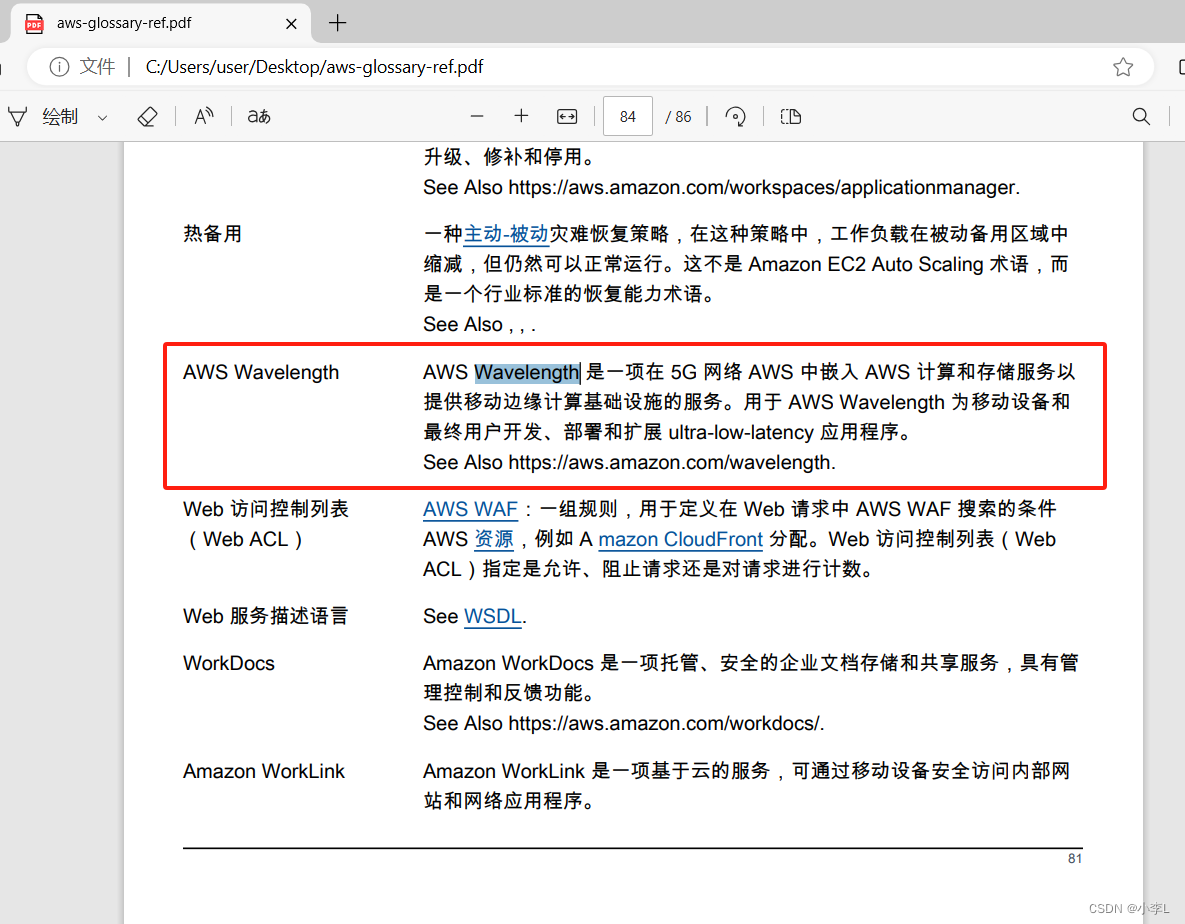The height and width of the screenshot is (924, 1185).
Task: Click the page footer number 81
Action: pos(1075,859)
